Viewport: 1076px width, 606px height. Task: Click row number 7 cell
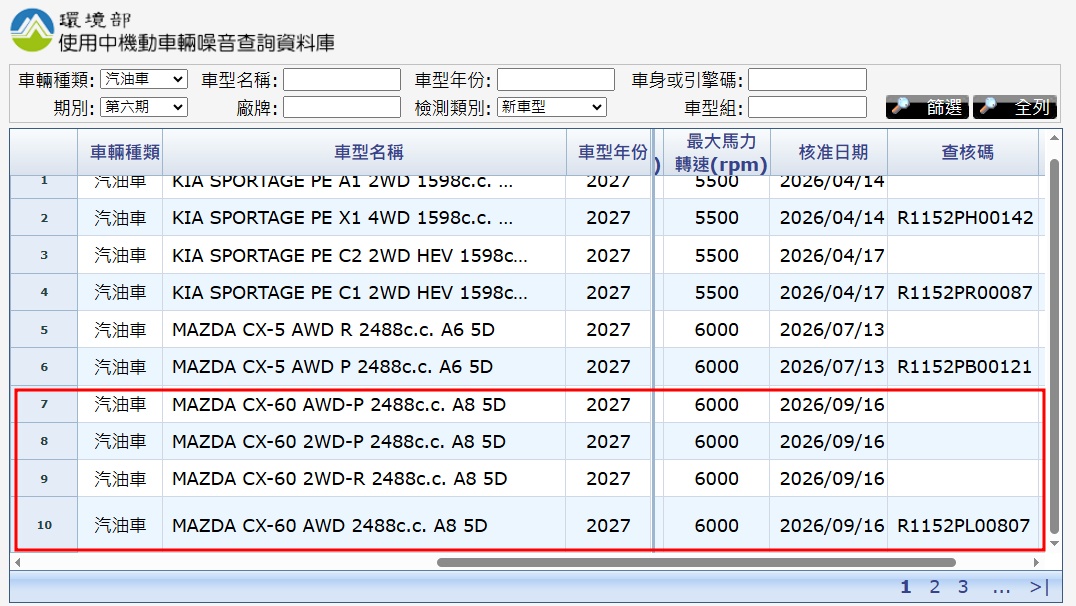(x=44, y=404)
